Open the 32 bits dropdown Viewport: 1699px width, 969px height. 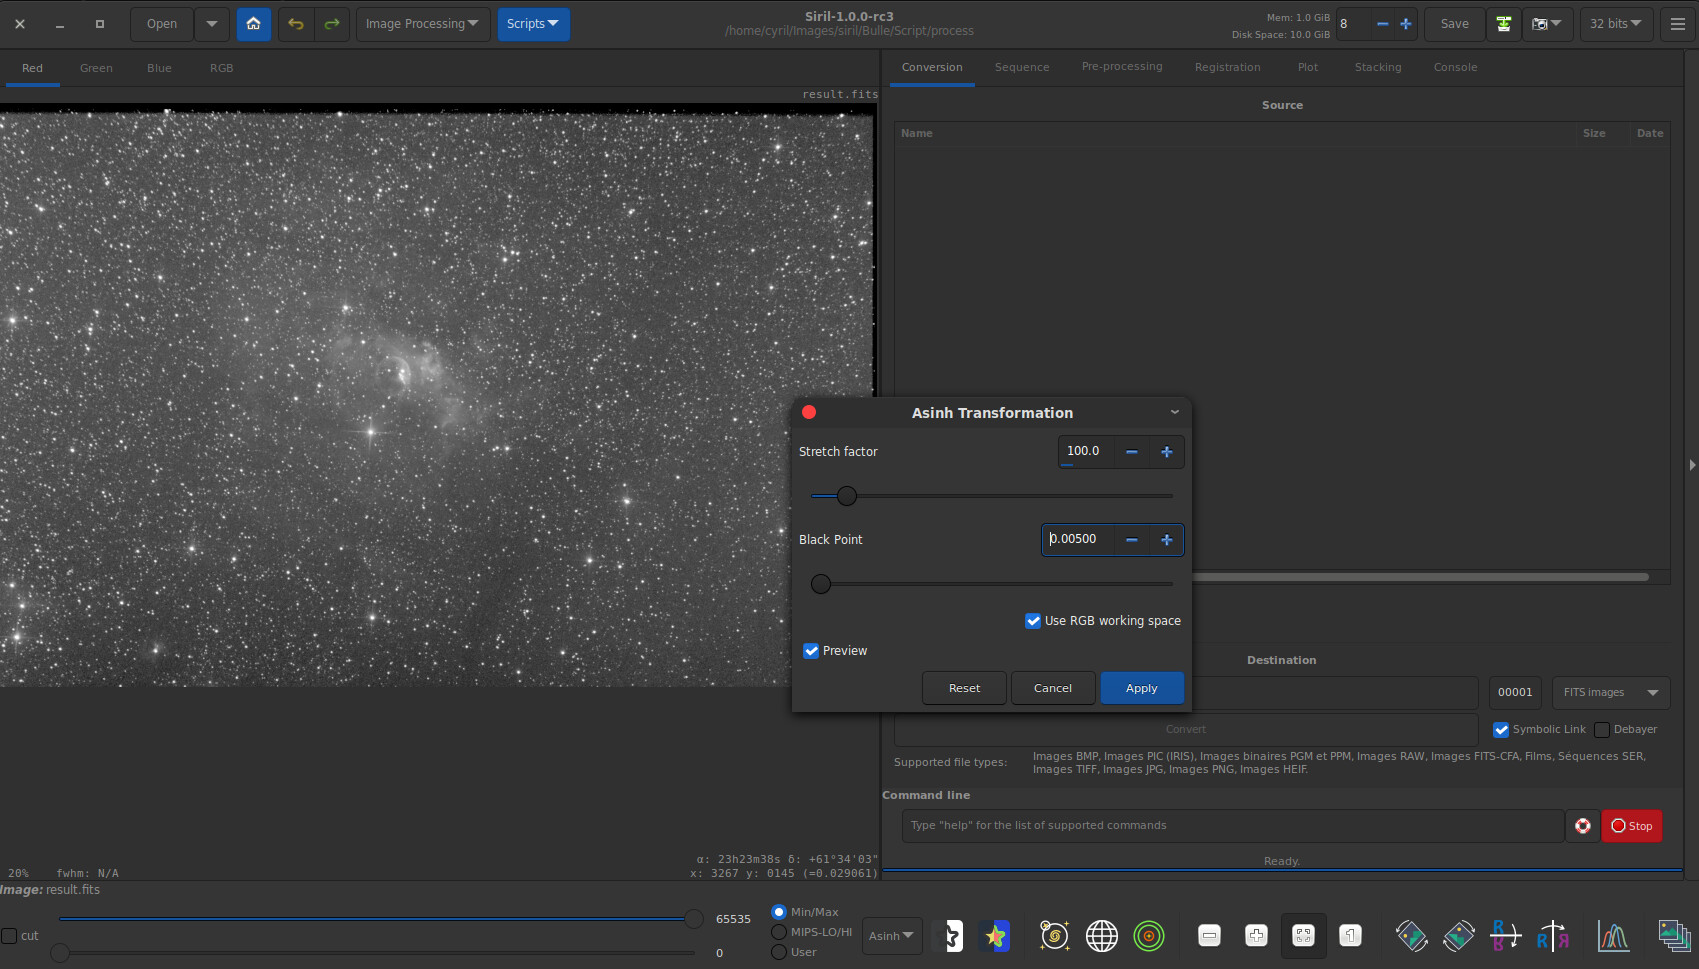(1615, 24)
